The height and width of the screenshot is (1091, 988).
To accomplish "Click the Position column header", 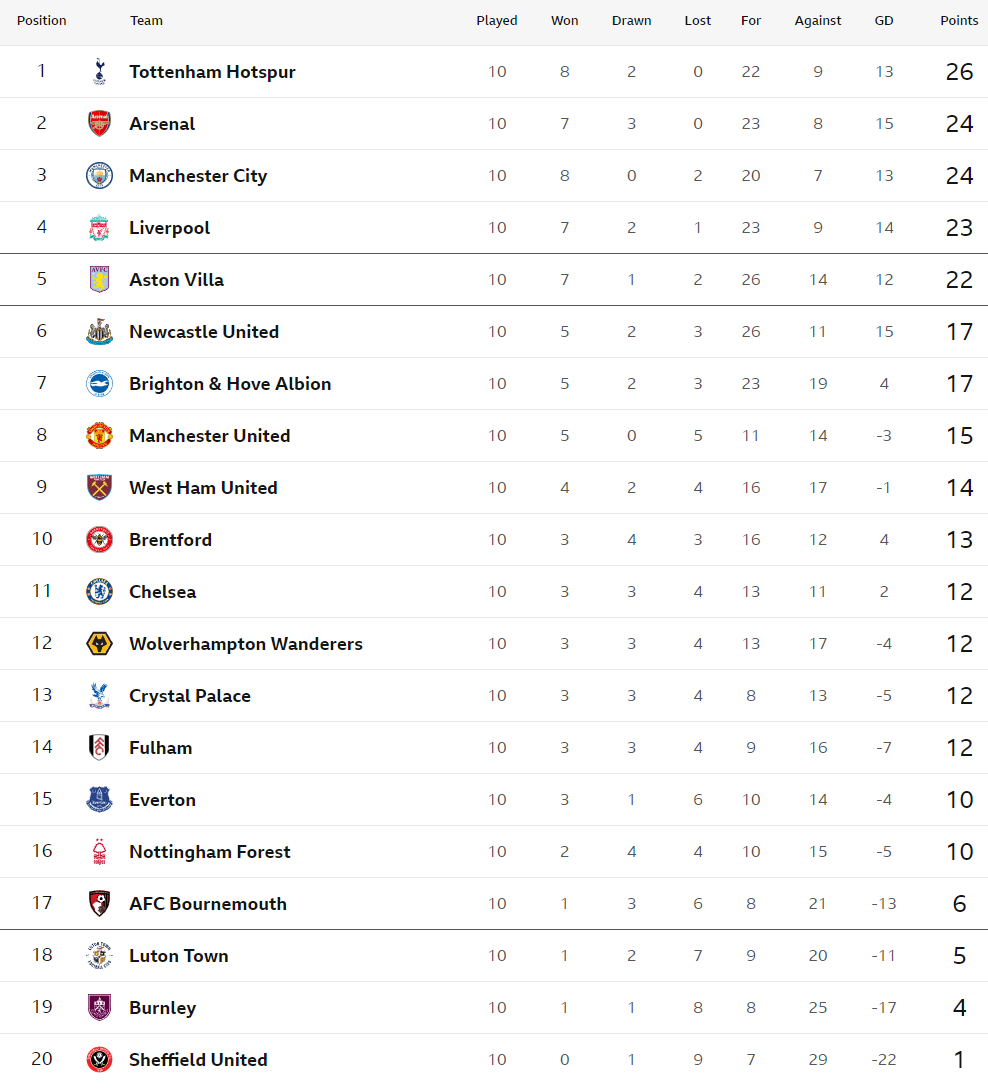I will pos(42,21).
